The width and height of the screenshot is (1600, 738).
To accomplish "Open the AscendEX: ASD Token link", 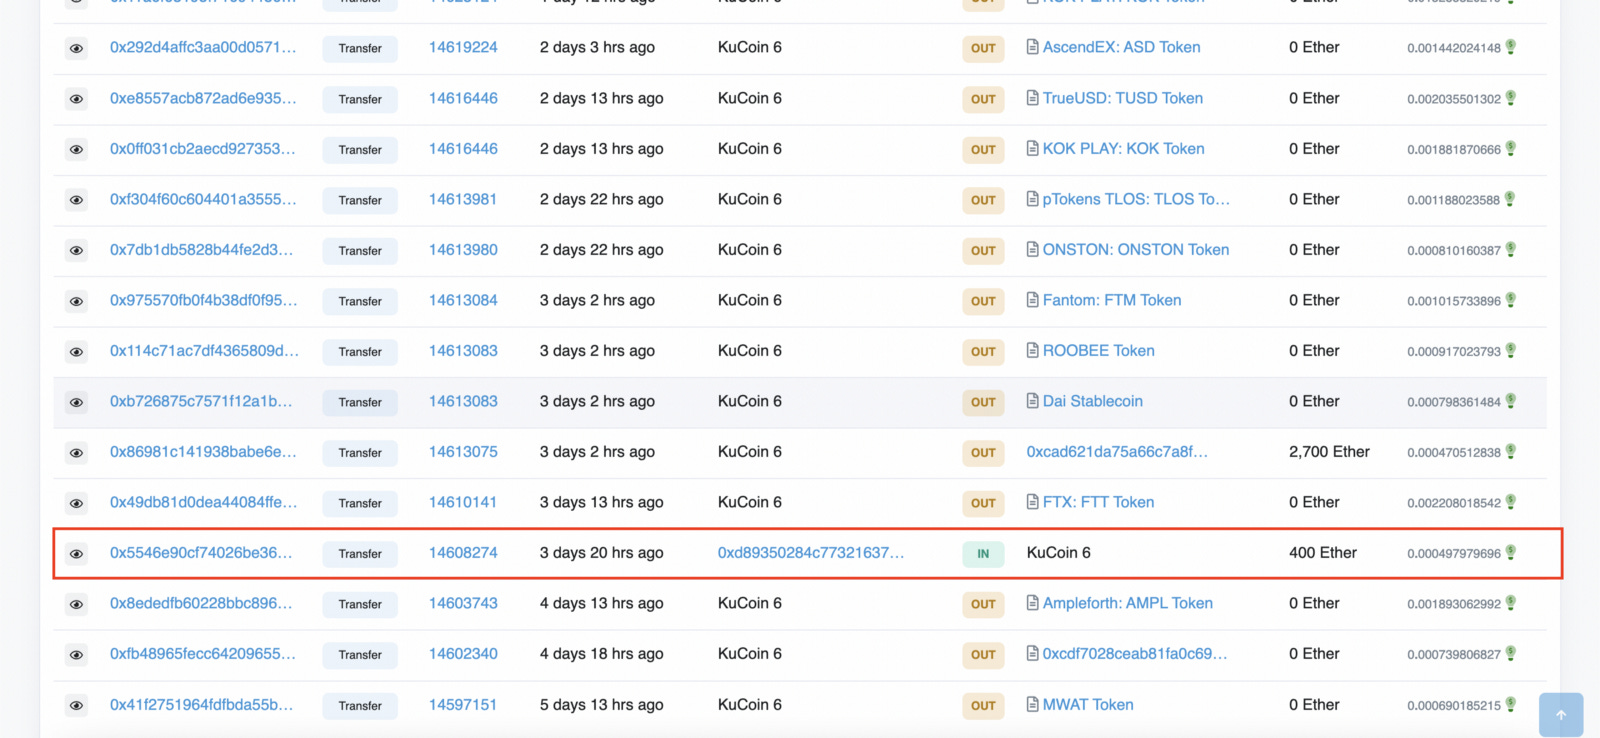I will click(1121, 47).
